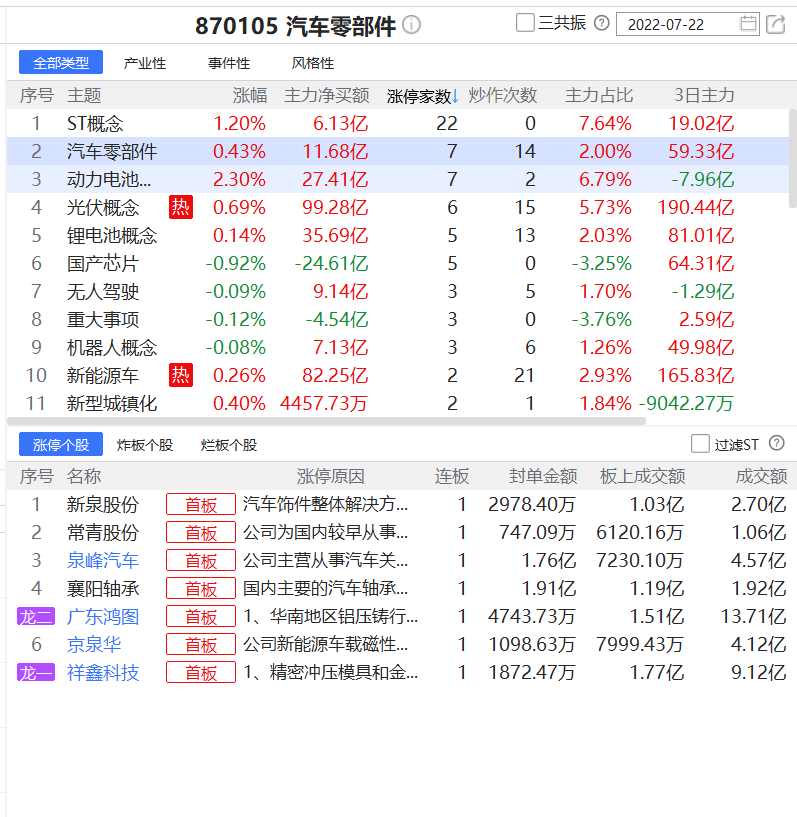Click 首板 tag for 襄阳轴承
This screenshot has height=817, width=797.
pos(201,589)
